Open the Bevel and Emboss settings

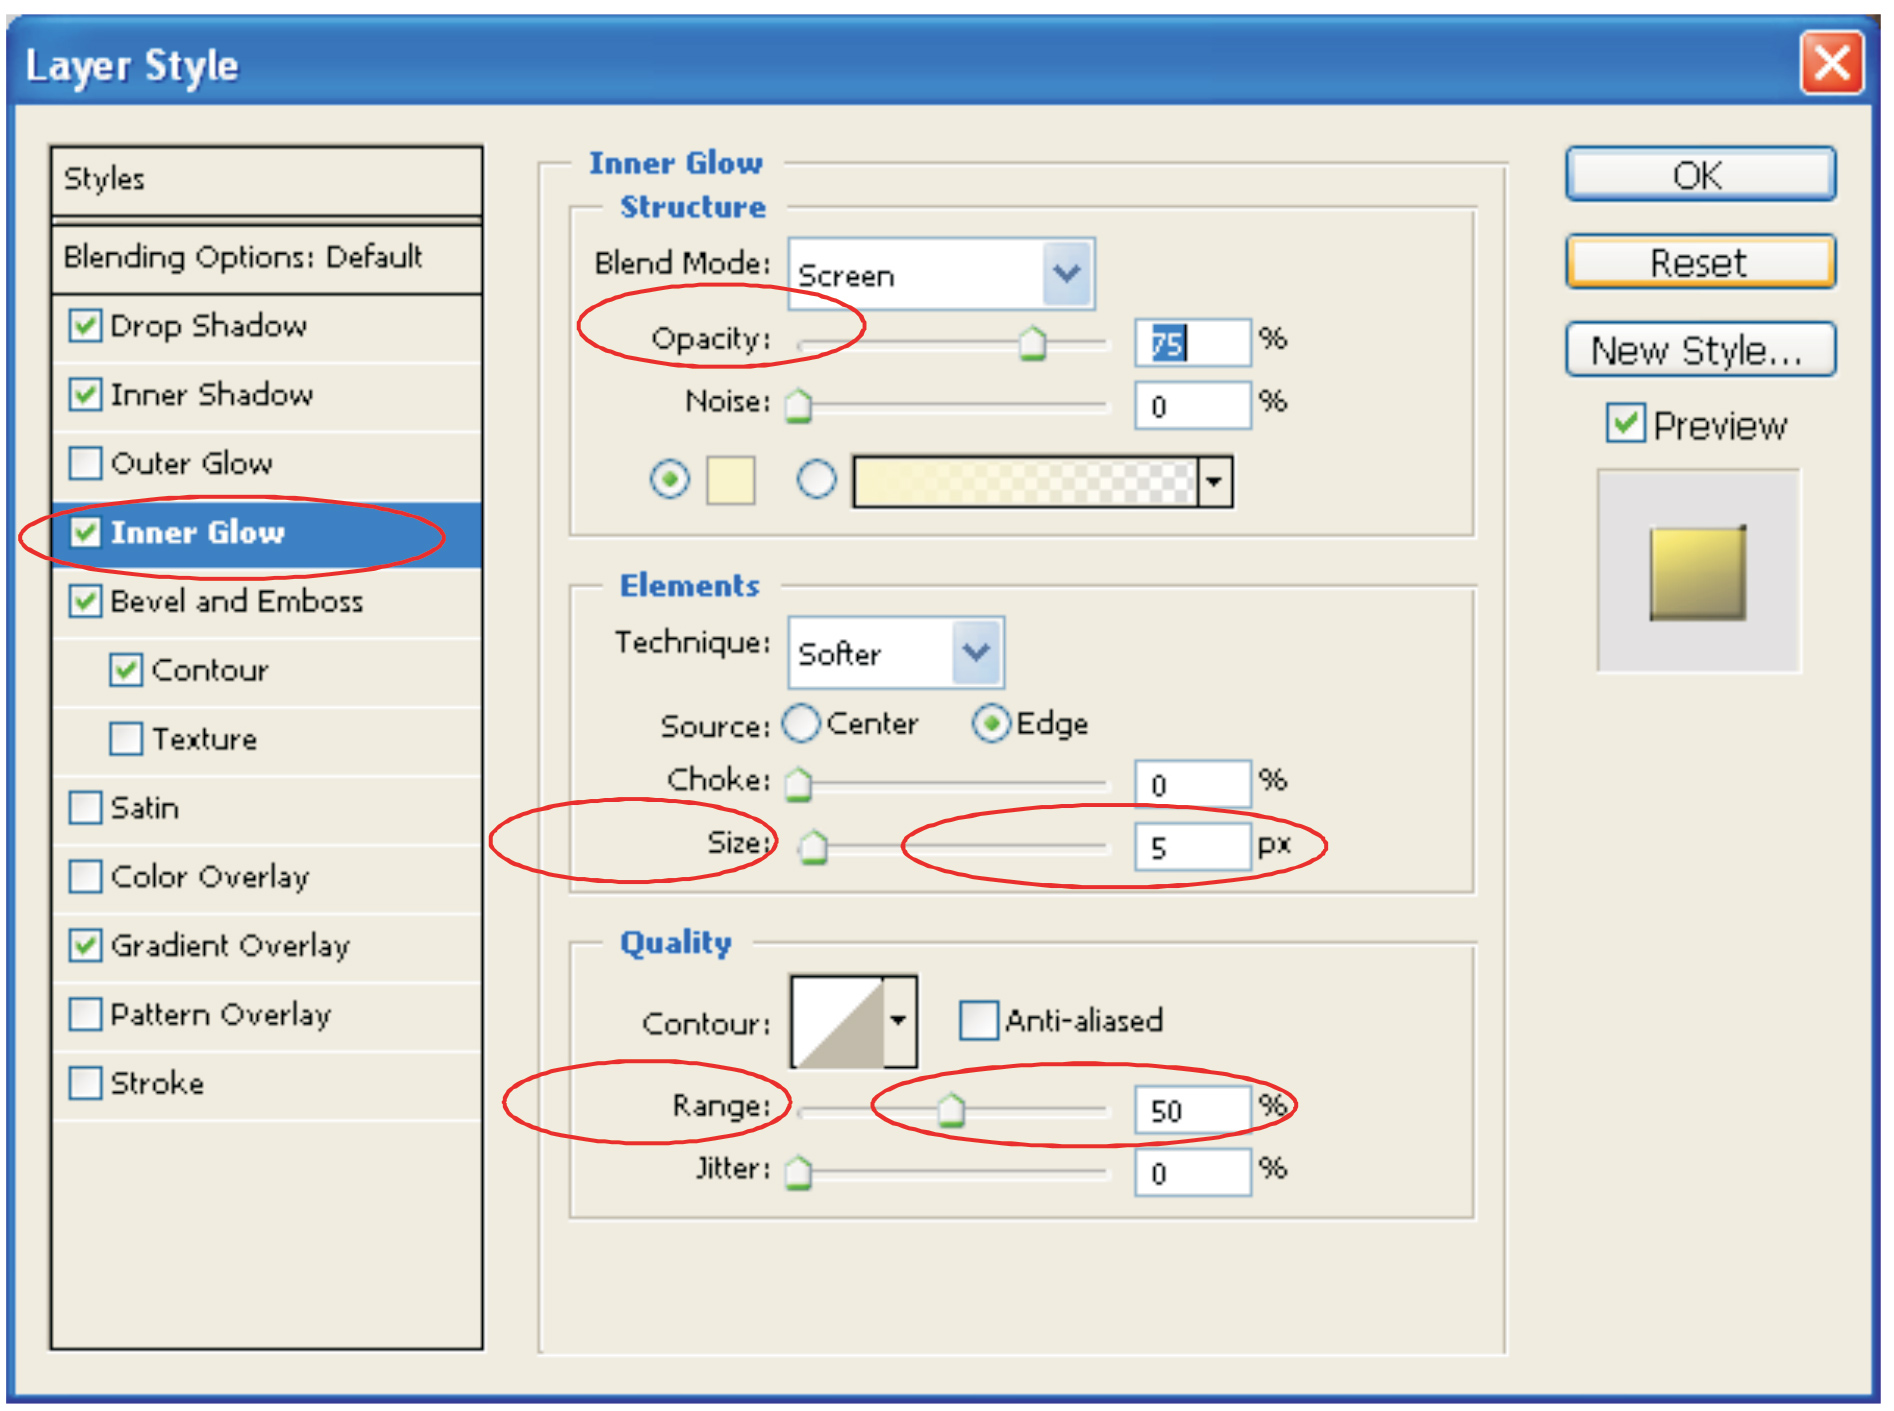[237, 601]
